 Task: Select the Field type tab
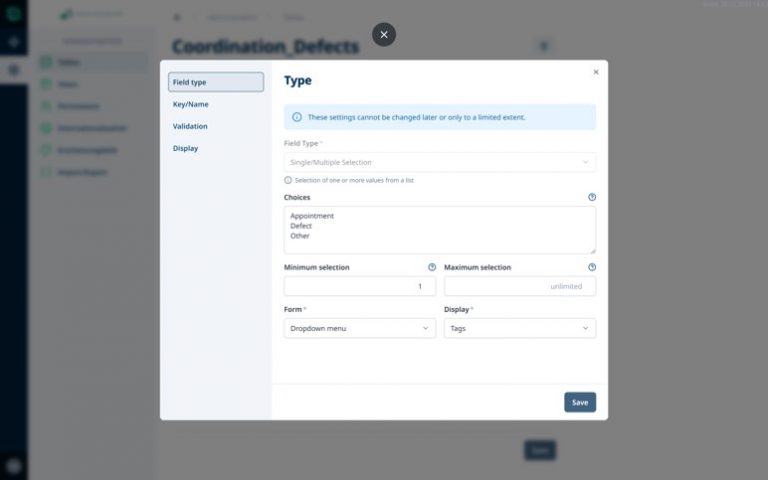pyautogui.click(x=216, y=82)
